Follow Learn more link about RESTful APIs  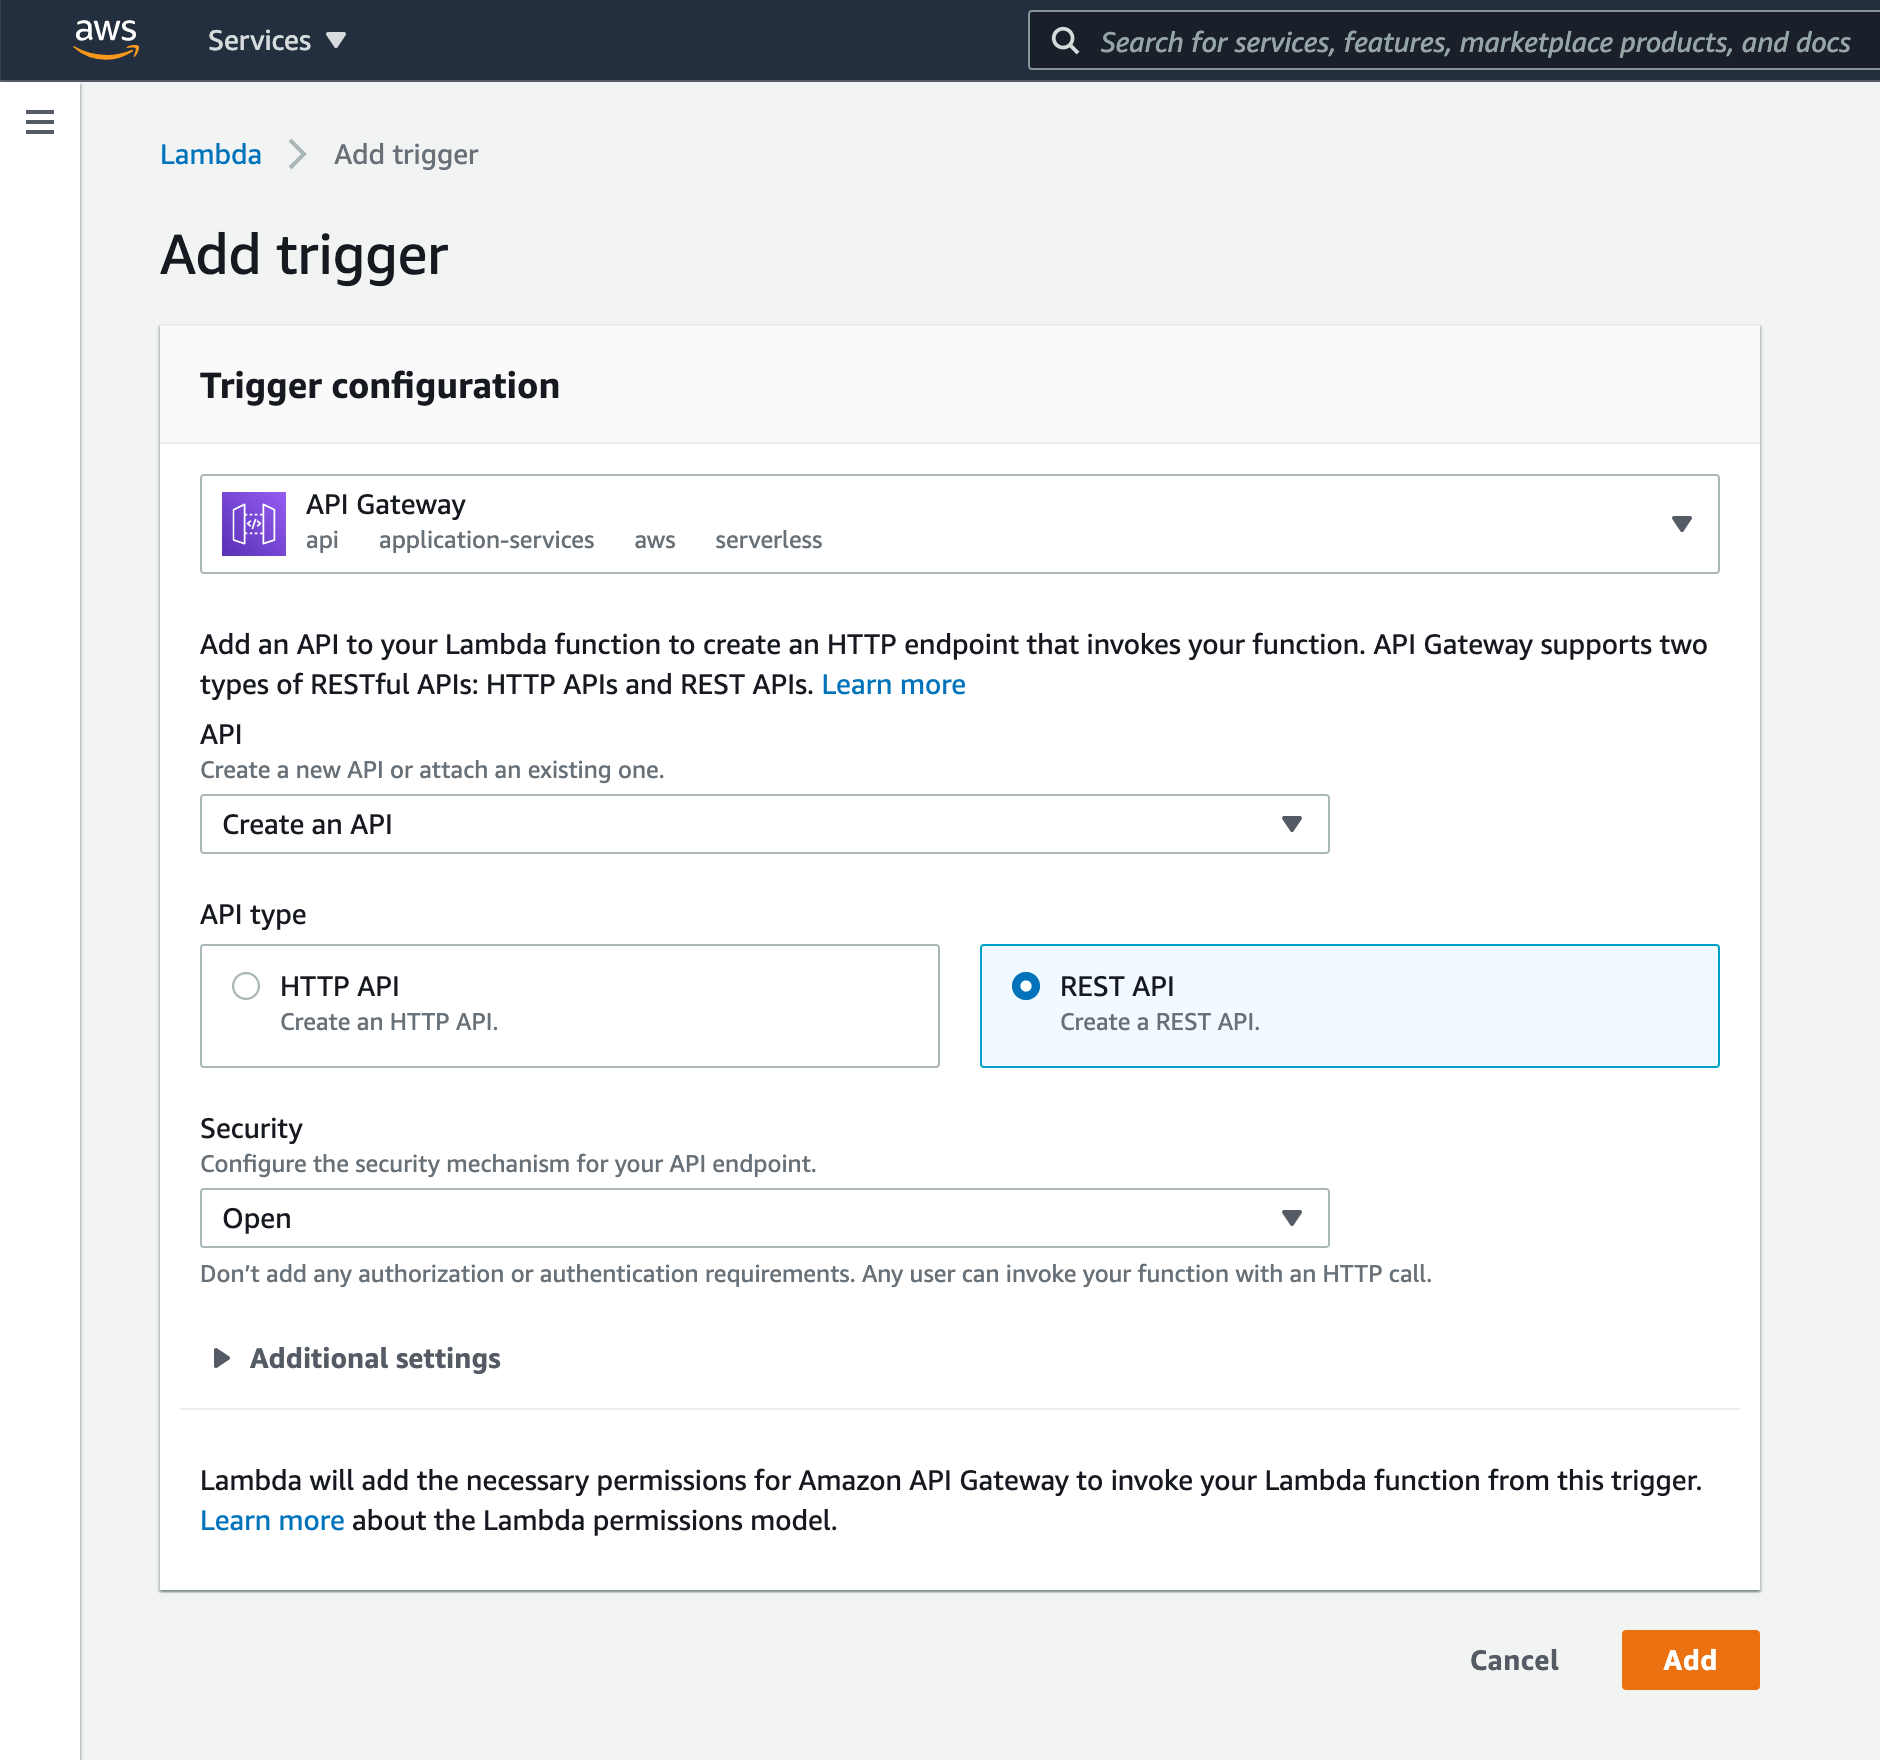894,684
